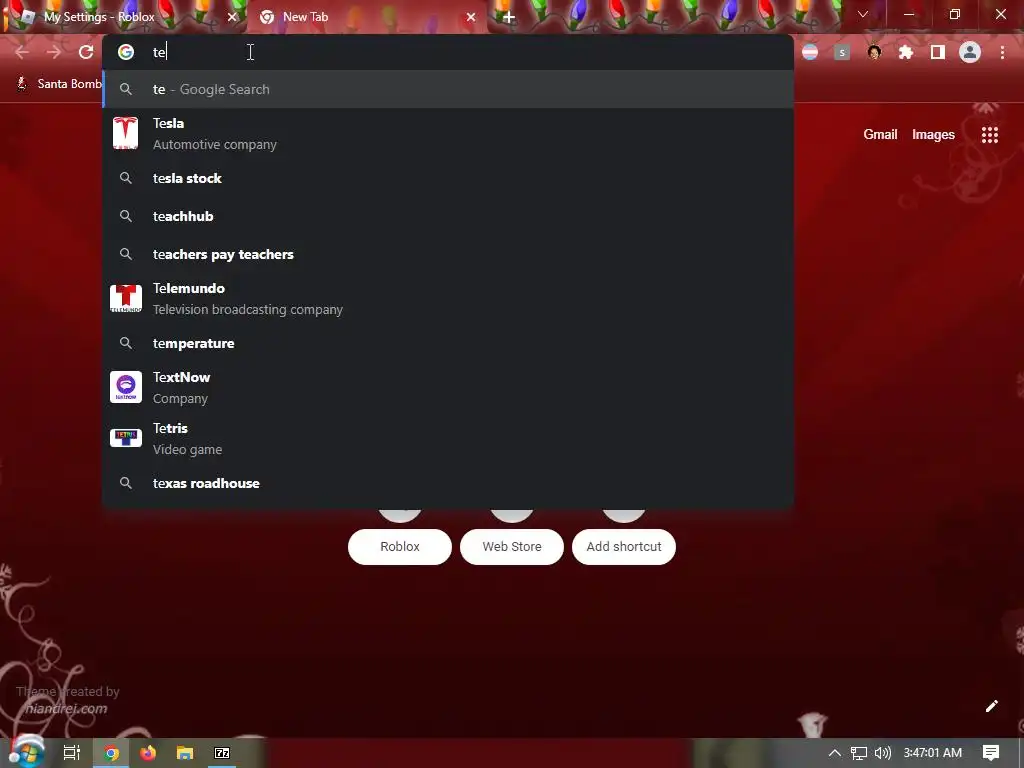Open the Google apps grid
Image resolution: width=1024 pixels, height=768 pixels.
coord(990,135)
